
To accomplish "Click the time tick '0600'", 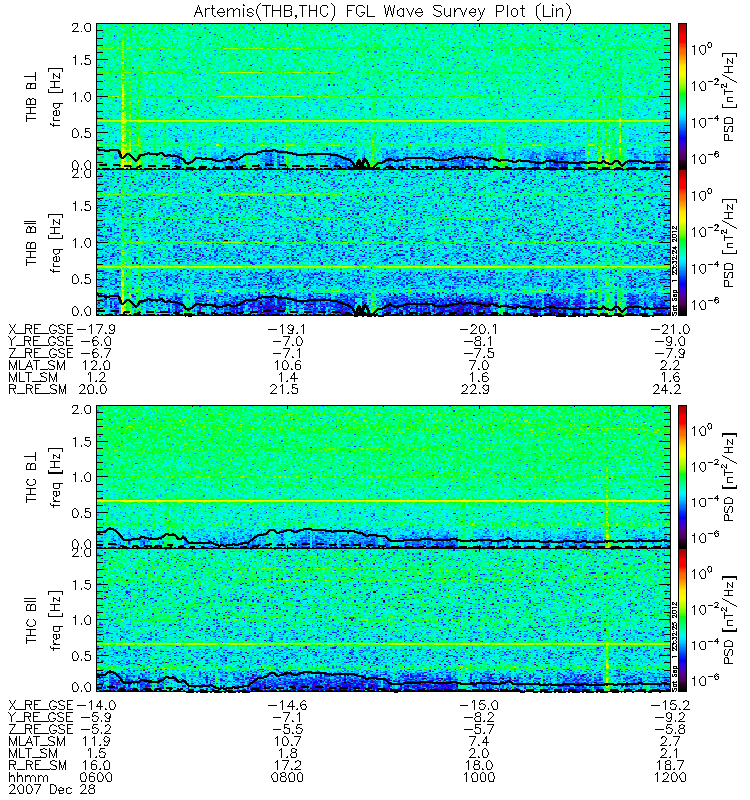I will [x=96, y=778].
